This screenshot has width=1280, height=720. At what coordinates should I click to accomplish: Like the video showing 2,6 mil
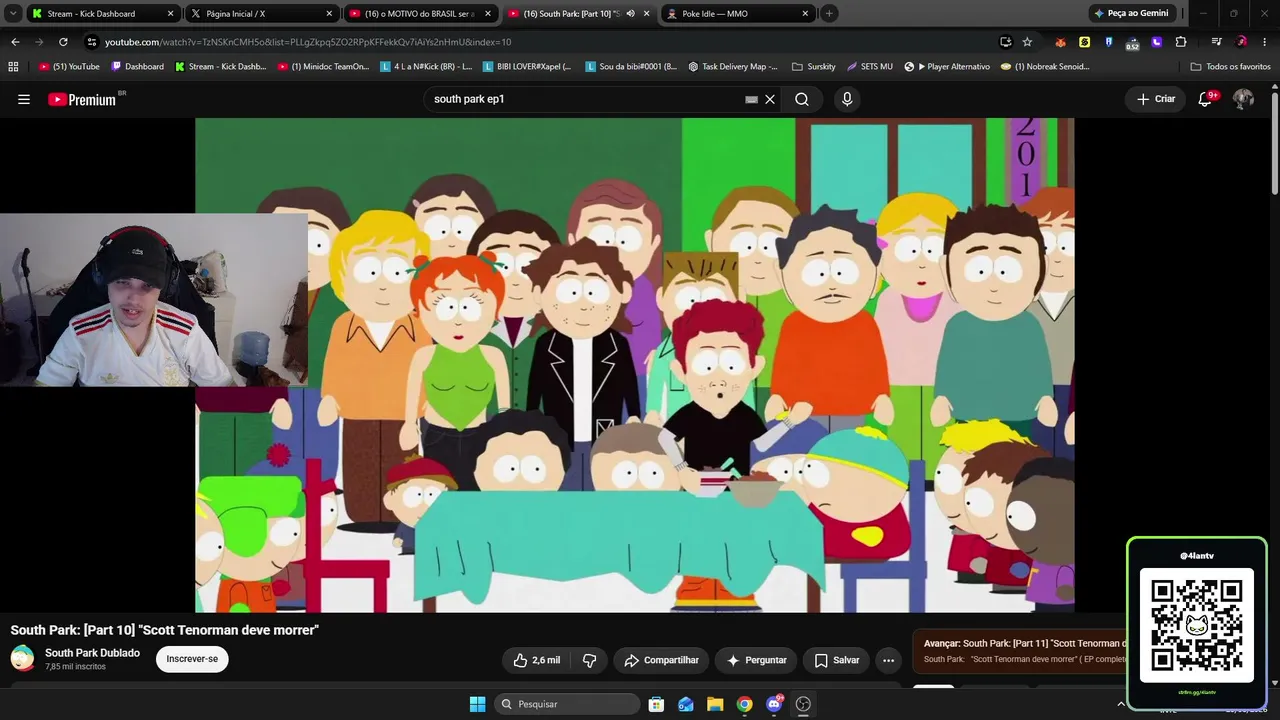[536, 660]
